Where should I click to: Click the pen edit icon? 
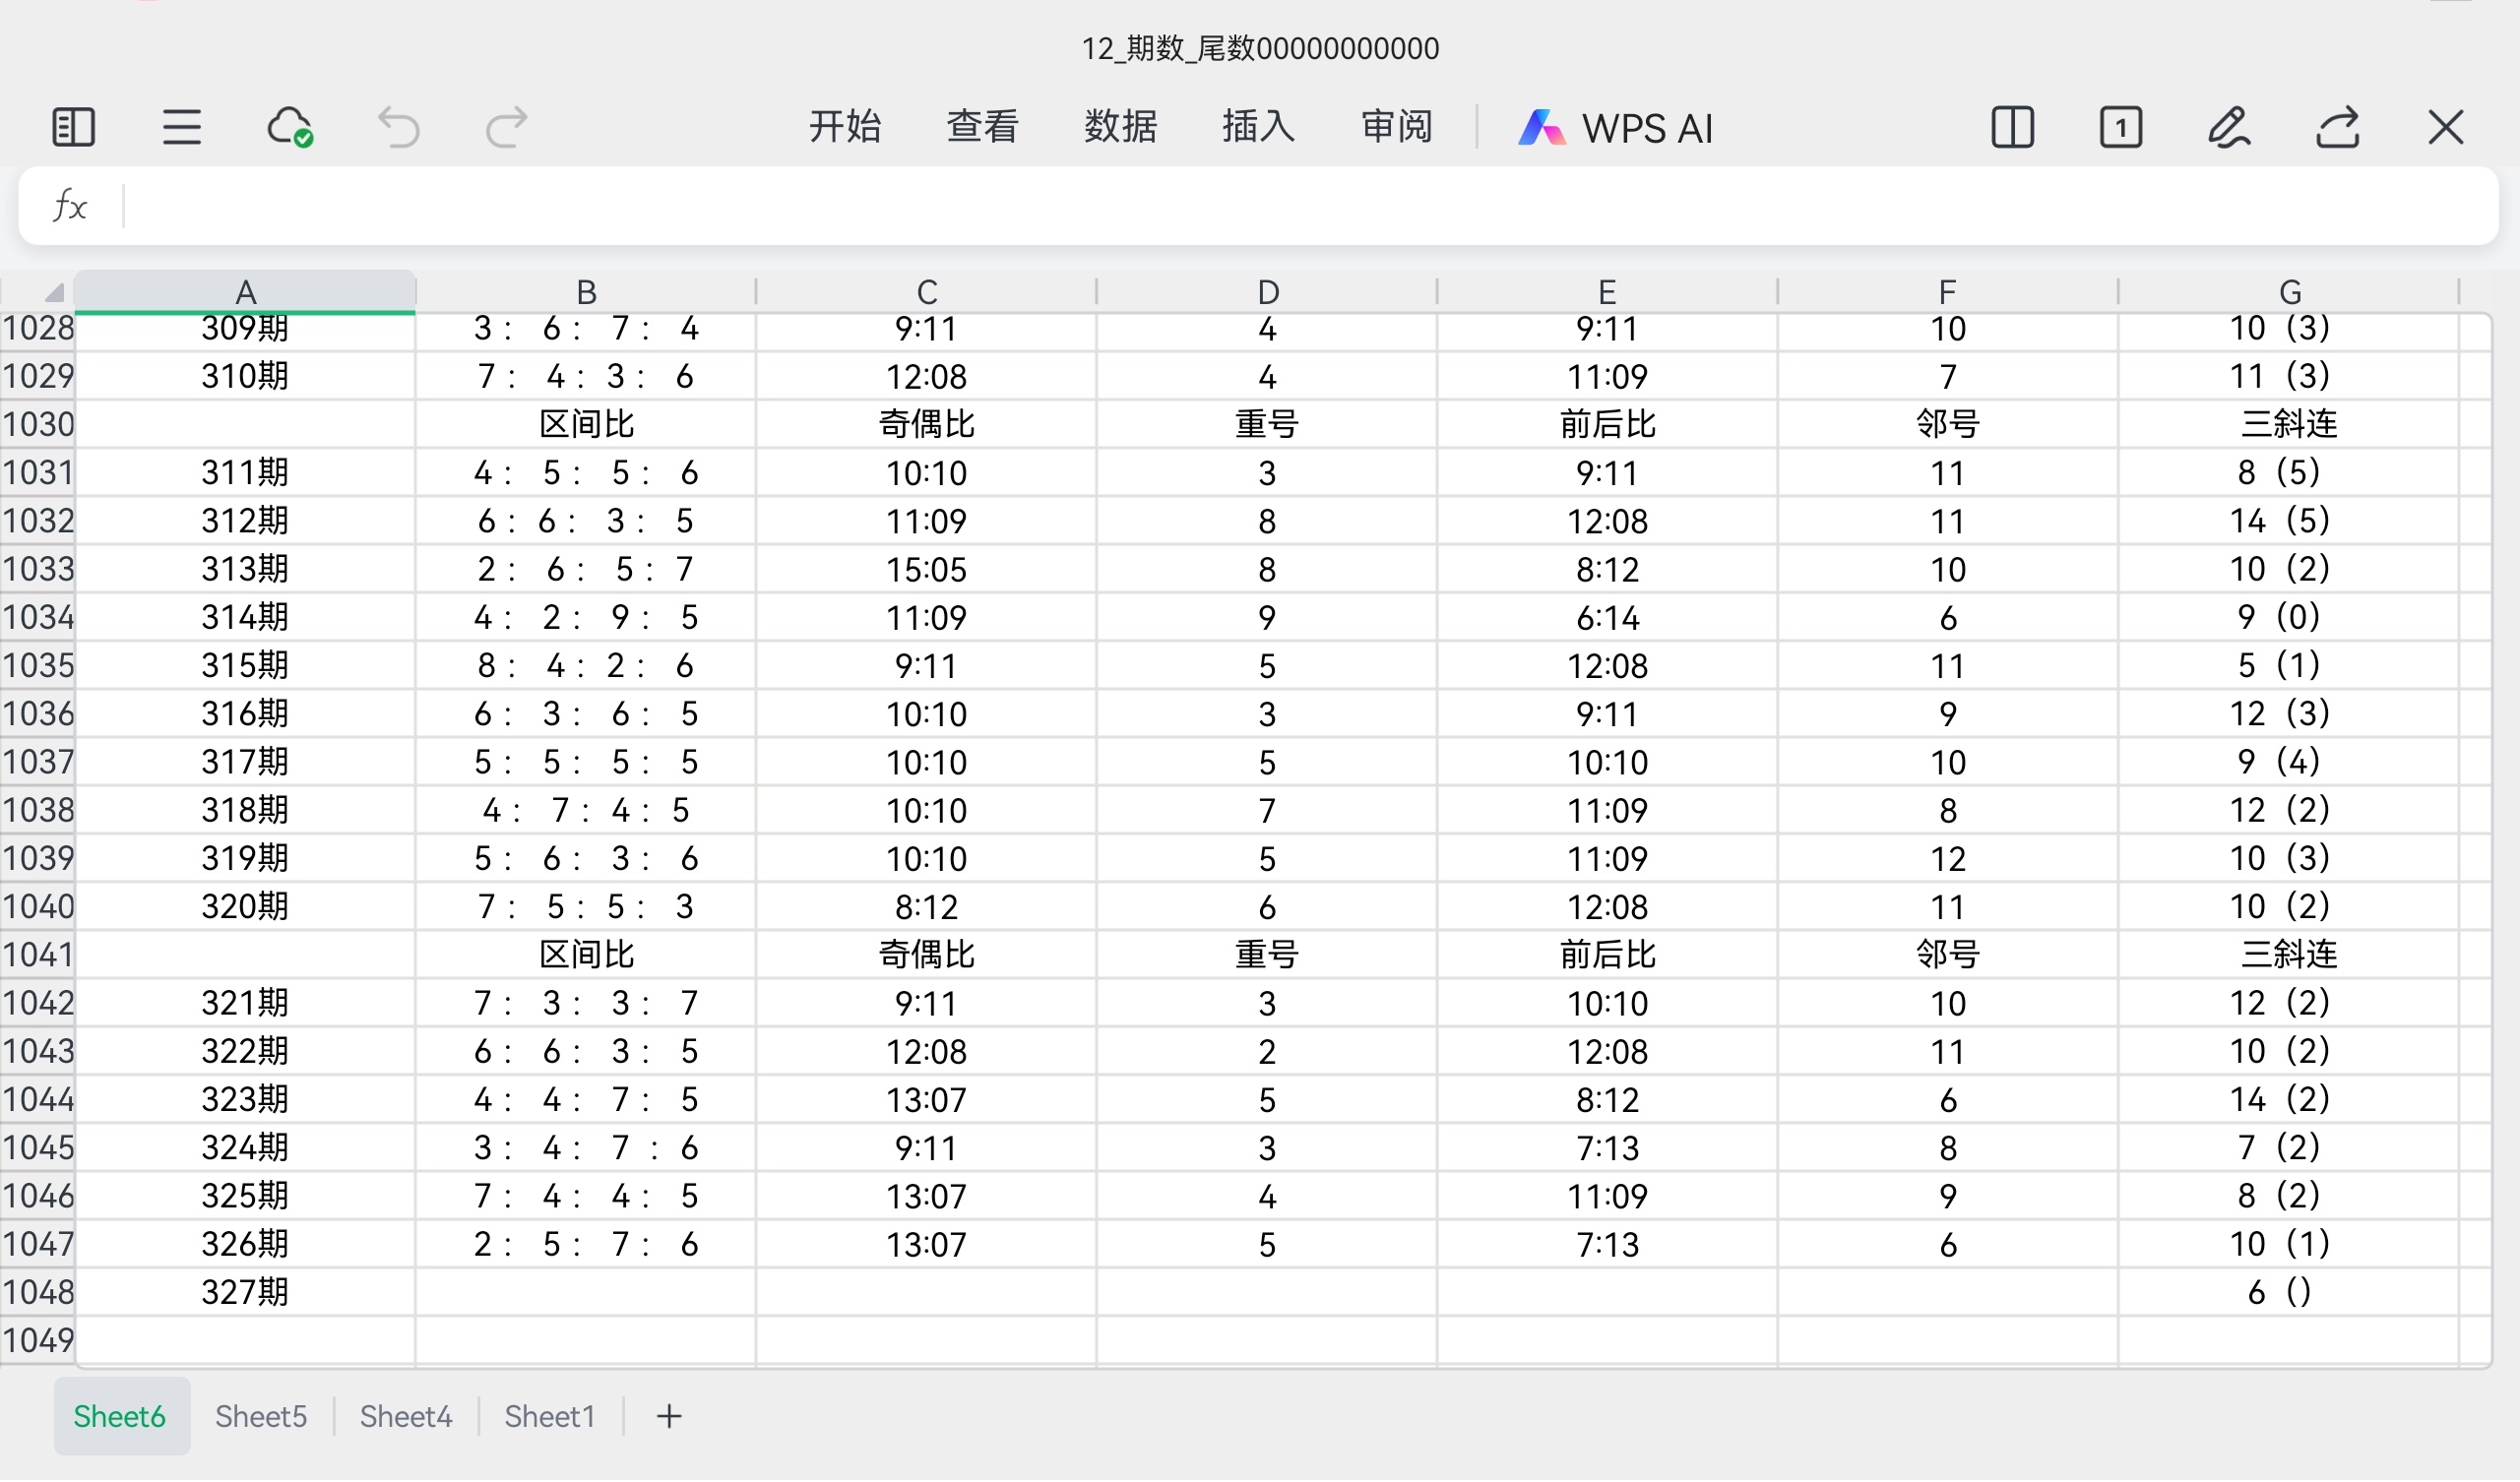click(2229, 128)
